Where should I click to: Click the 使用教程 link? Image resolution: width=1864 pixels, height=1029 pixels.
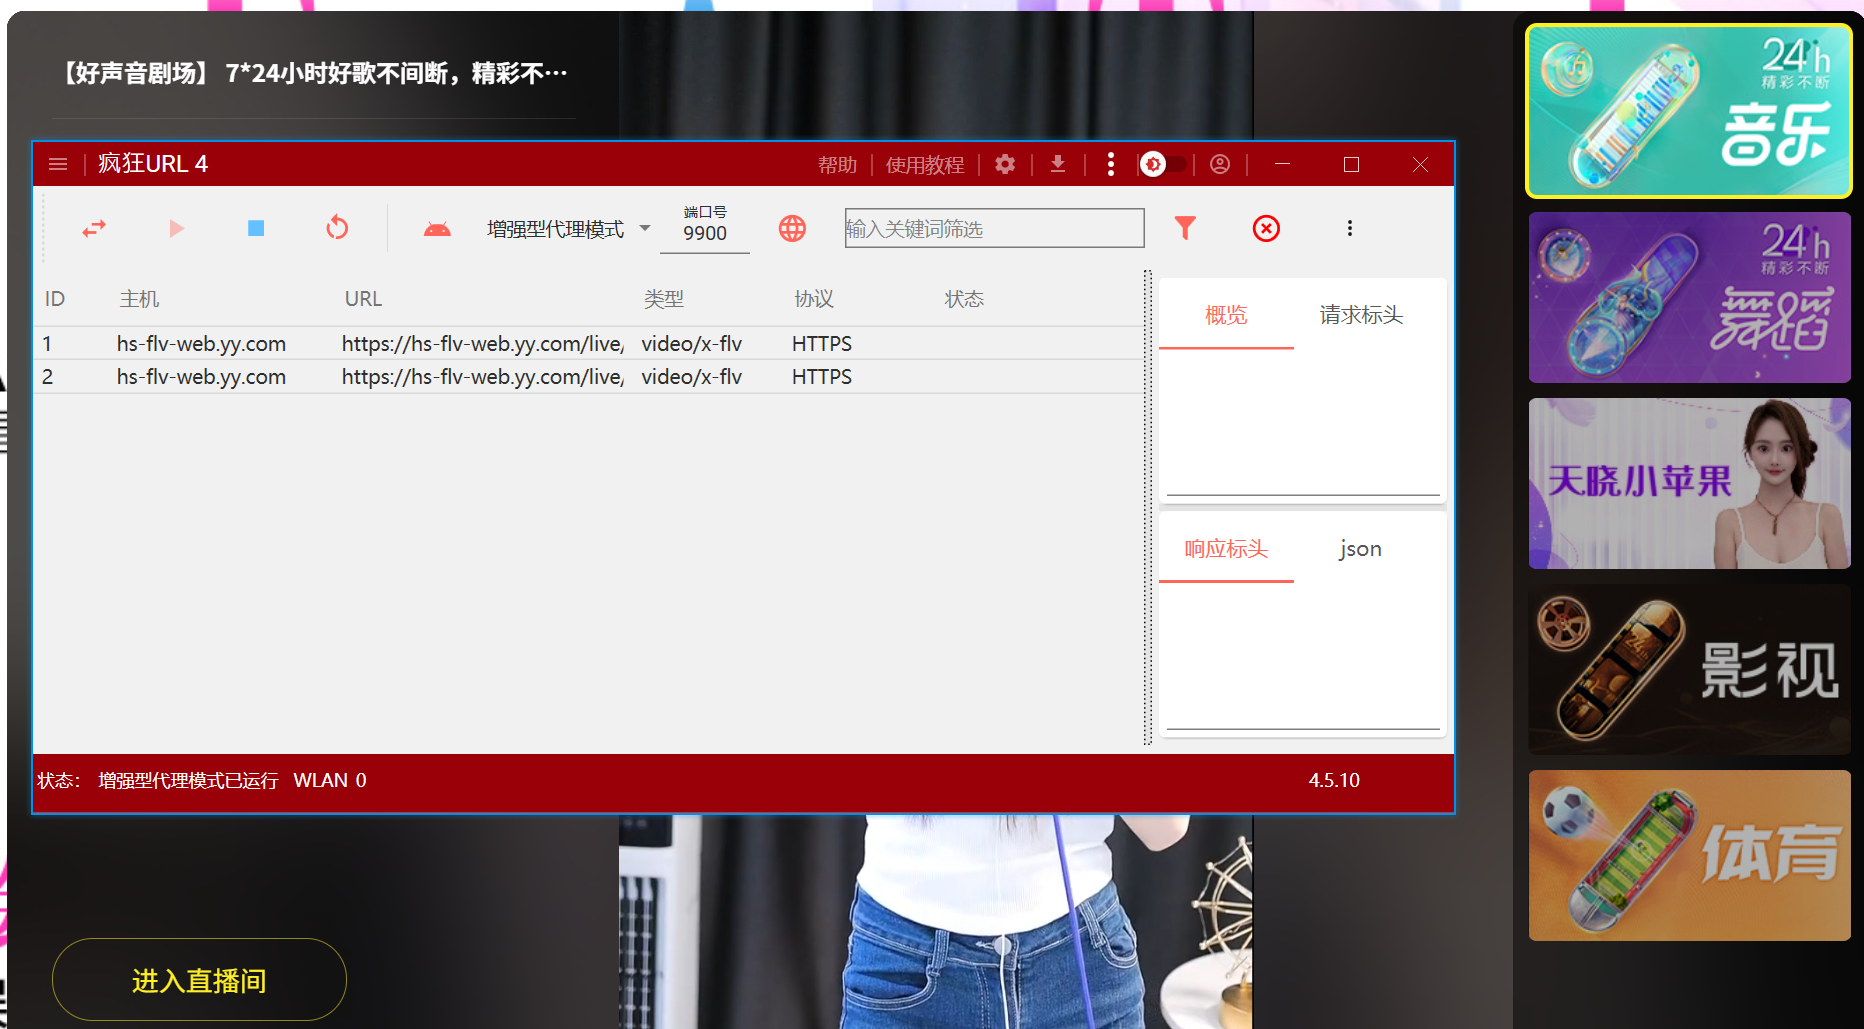(x=925, y=164)
